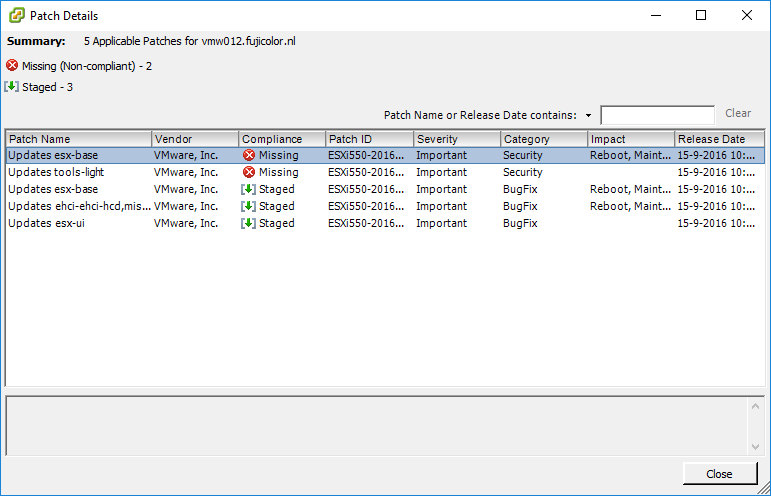The height and width of the screenshot is (496, 771).
Task: Click the '5 Applicable Patches' summary text
Action: [x=189, y=41]
